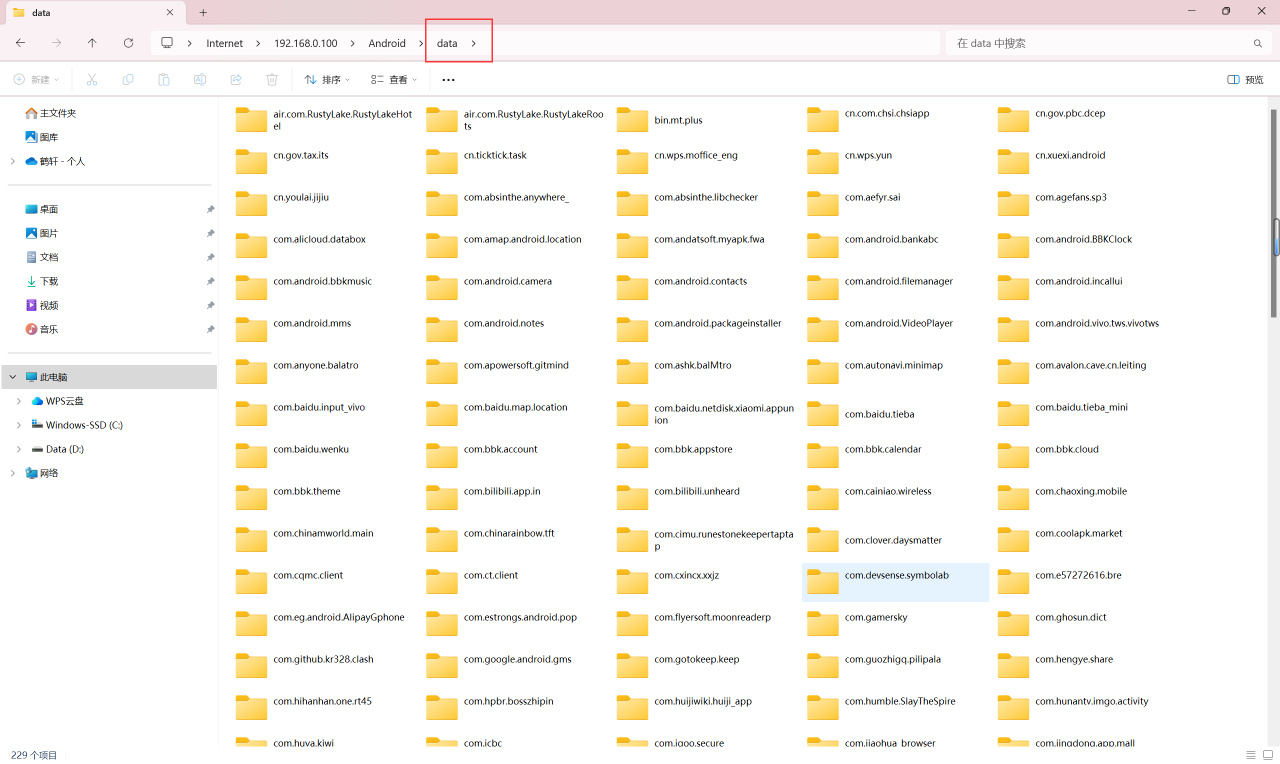Screen dimensions: 1280x764
Task: Select the com.autonavi.minimap folder
Action: pyautogui.click(x=896, y=372)
